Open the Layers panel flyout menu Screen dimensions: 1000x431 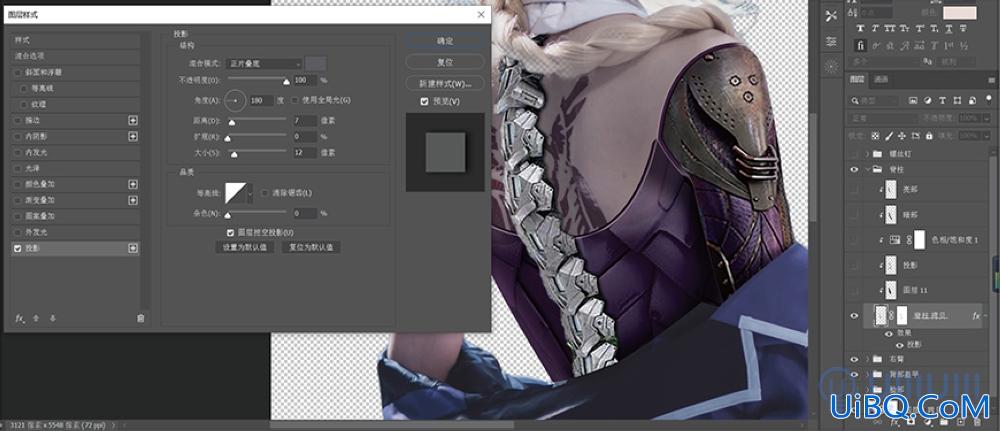coord(990,80)
